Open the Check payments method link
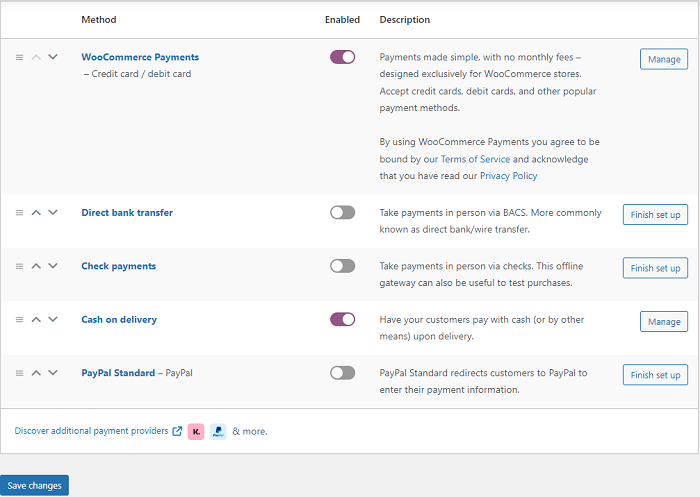This screenshot has width=700, height=497. (119, 266)
